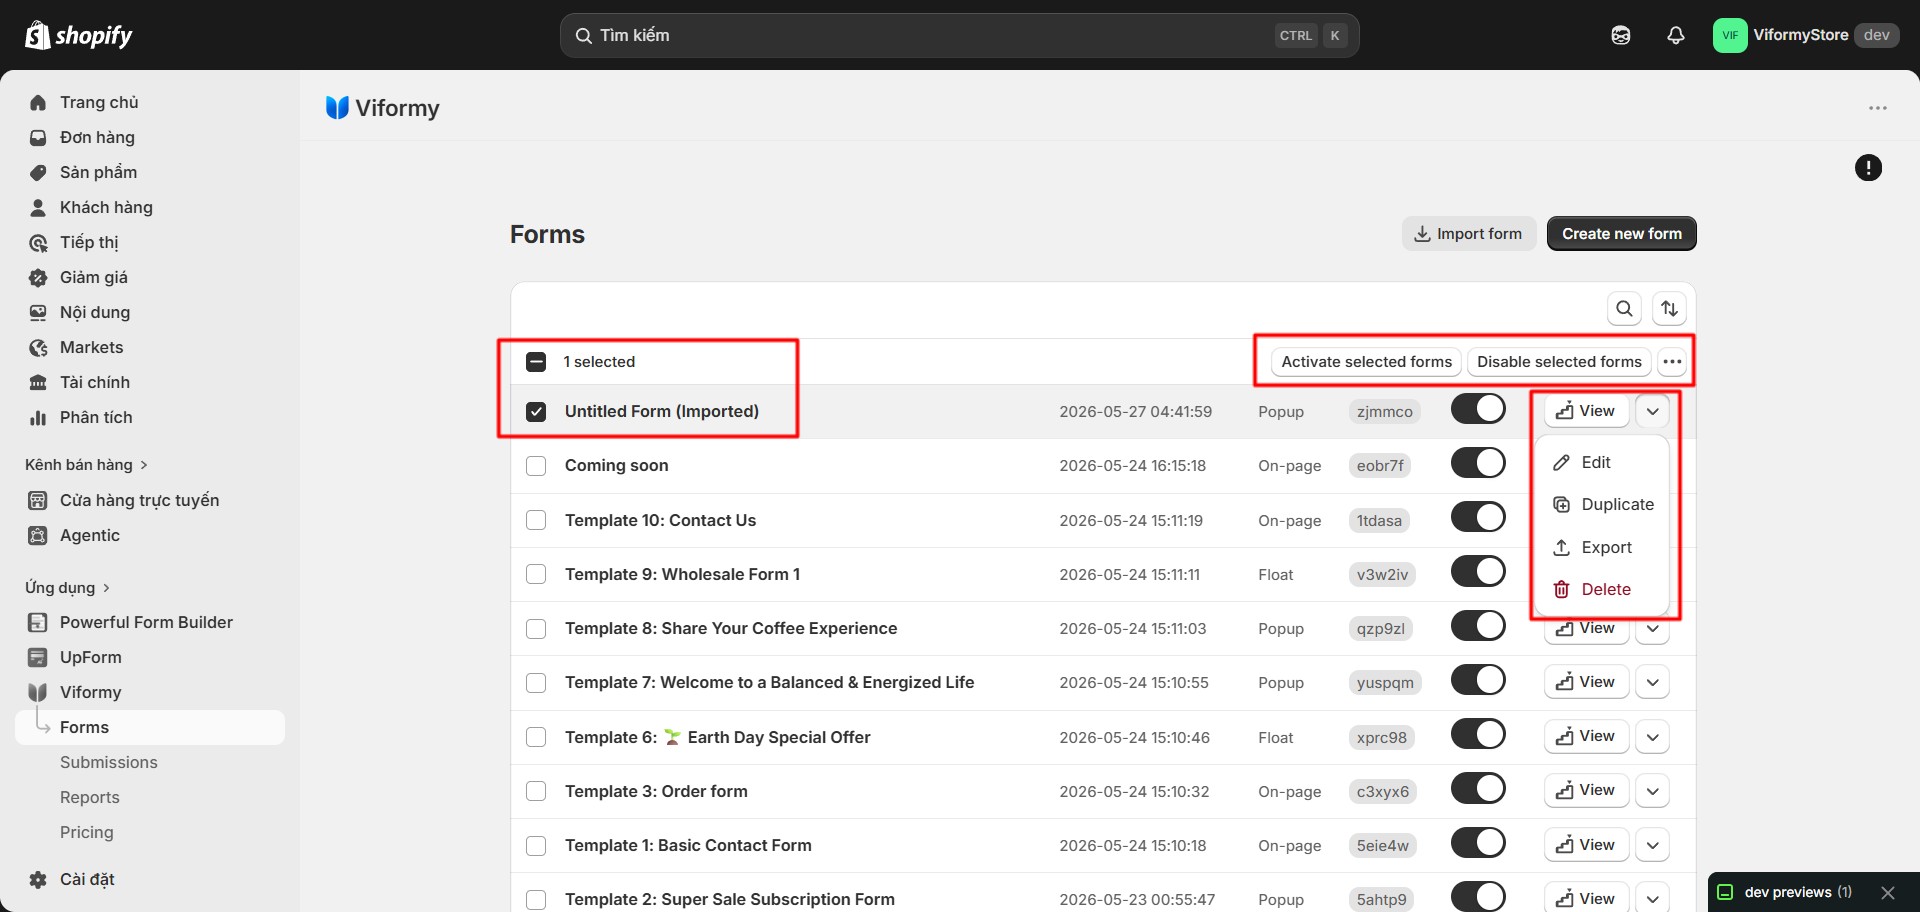Click the Shopify Sidekick icon in top bar
Image resolution: width=1920 pixels, height=912 pixels.
coord(1621,35)
